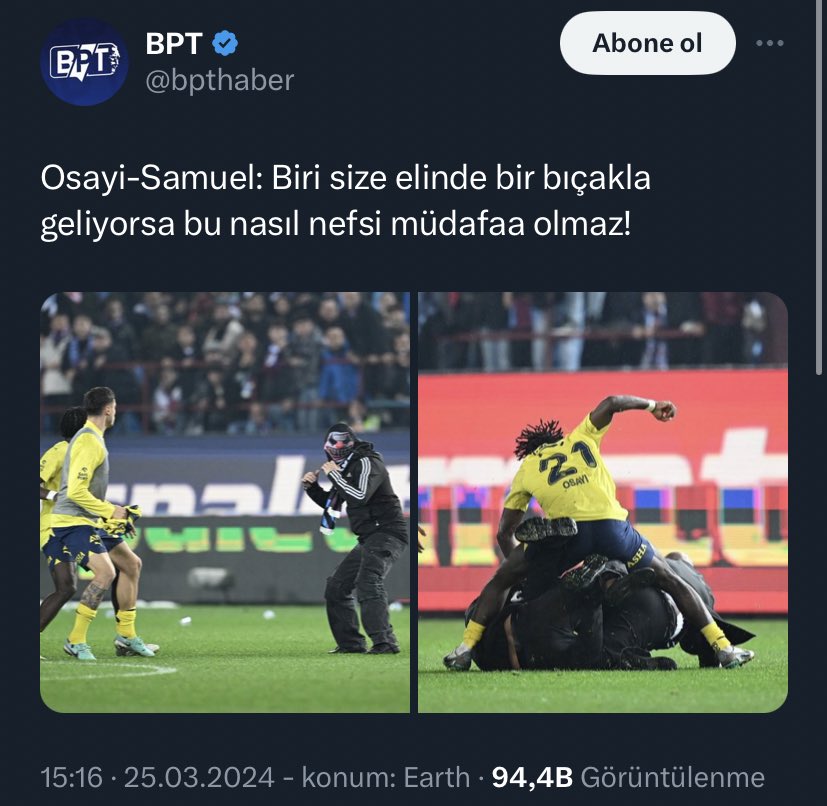827x806 pixels.
Task: Open the three-dot more options menu
Action: click(x=770, y=43)
